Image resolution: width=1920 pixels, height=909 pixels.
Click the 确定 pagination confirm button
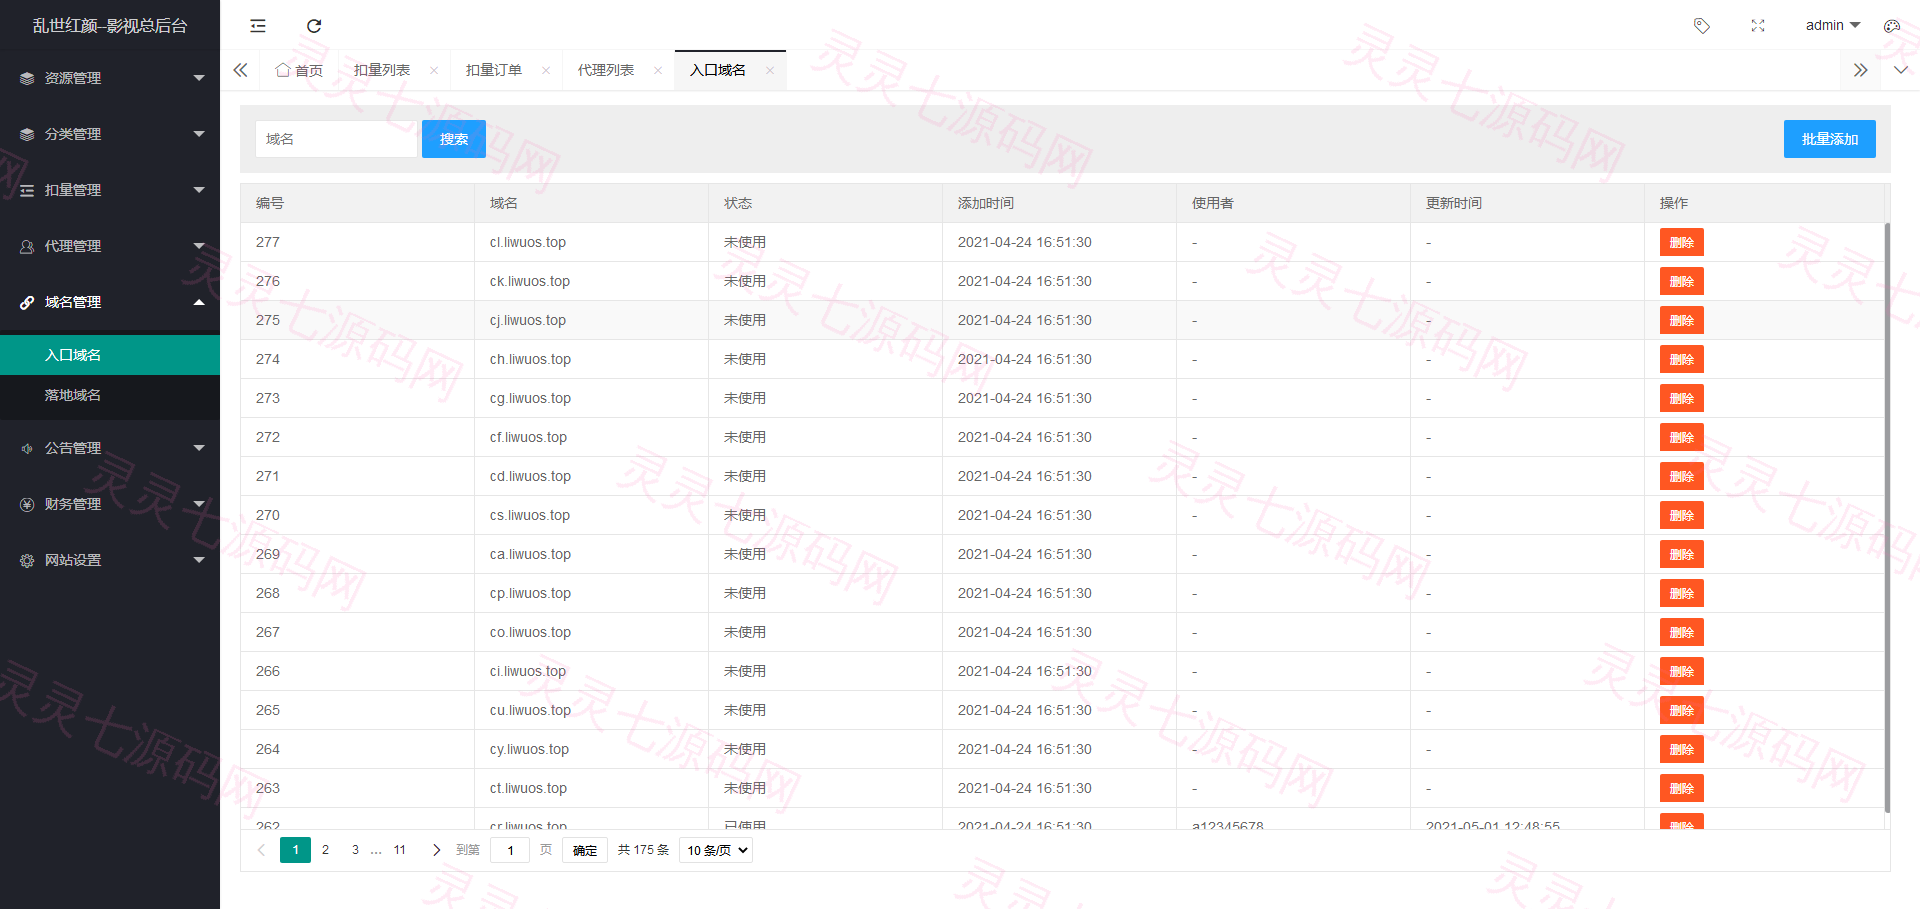585,850
